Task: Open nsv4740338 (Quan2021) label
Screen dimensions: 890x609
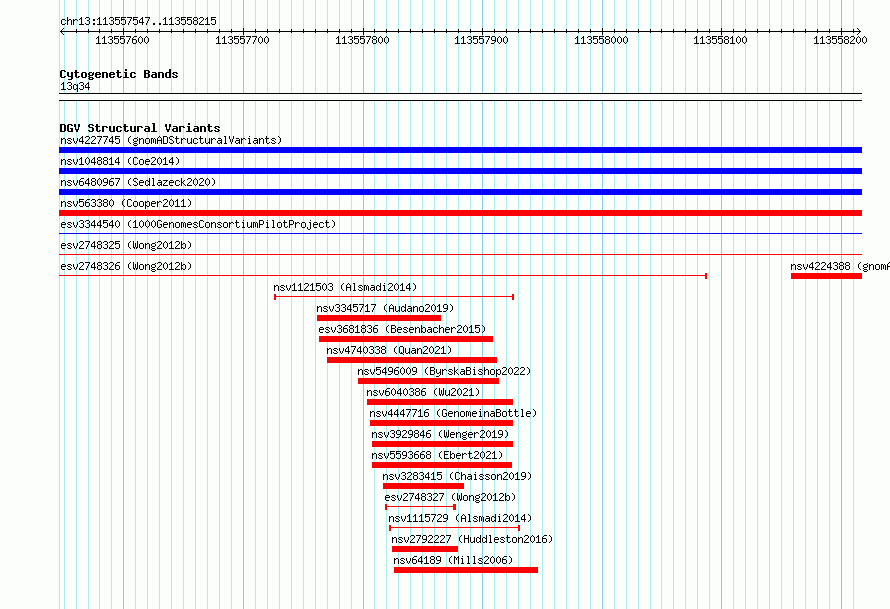Action: pos(389,350)
